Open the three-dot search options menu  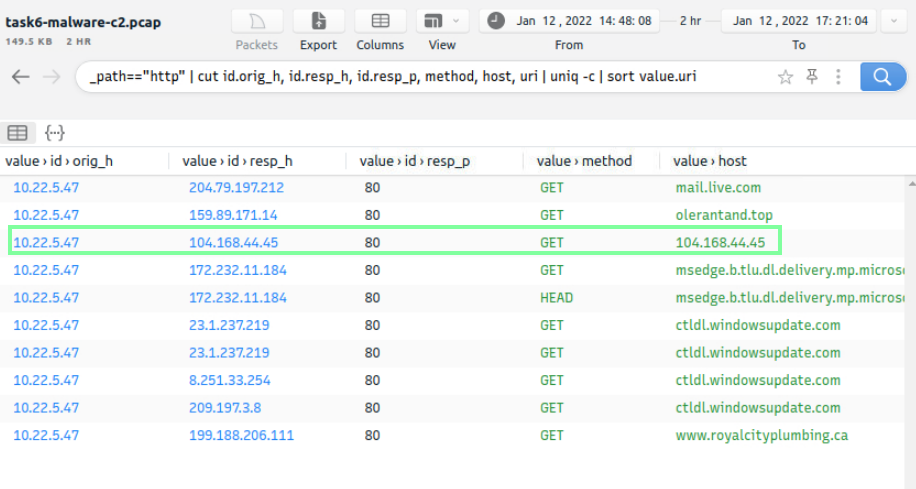[837, 77]
